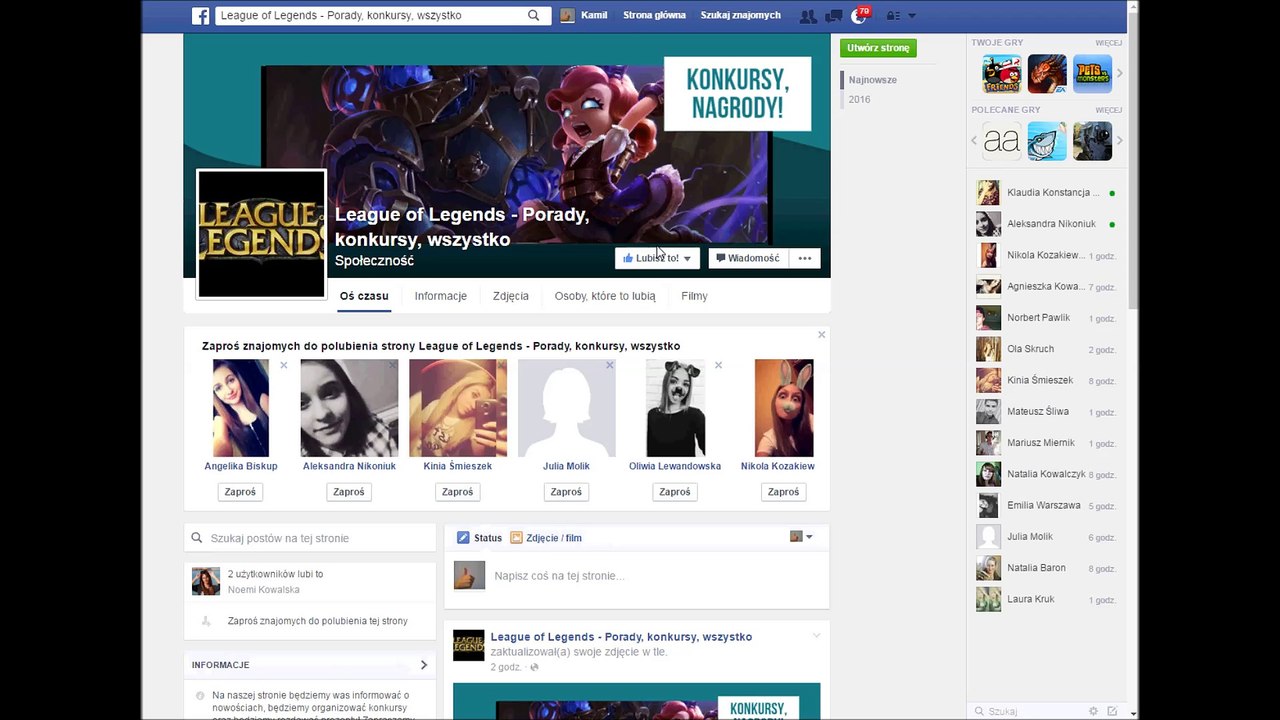Click the post author League of Legends avatar
The width and height of the screenshot is (1280, 720).
coord(469,645)
